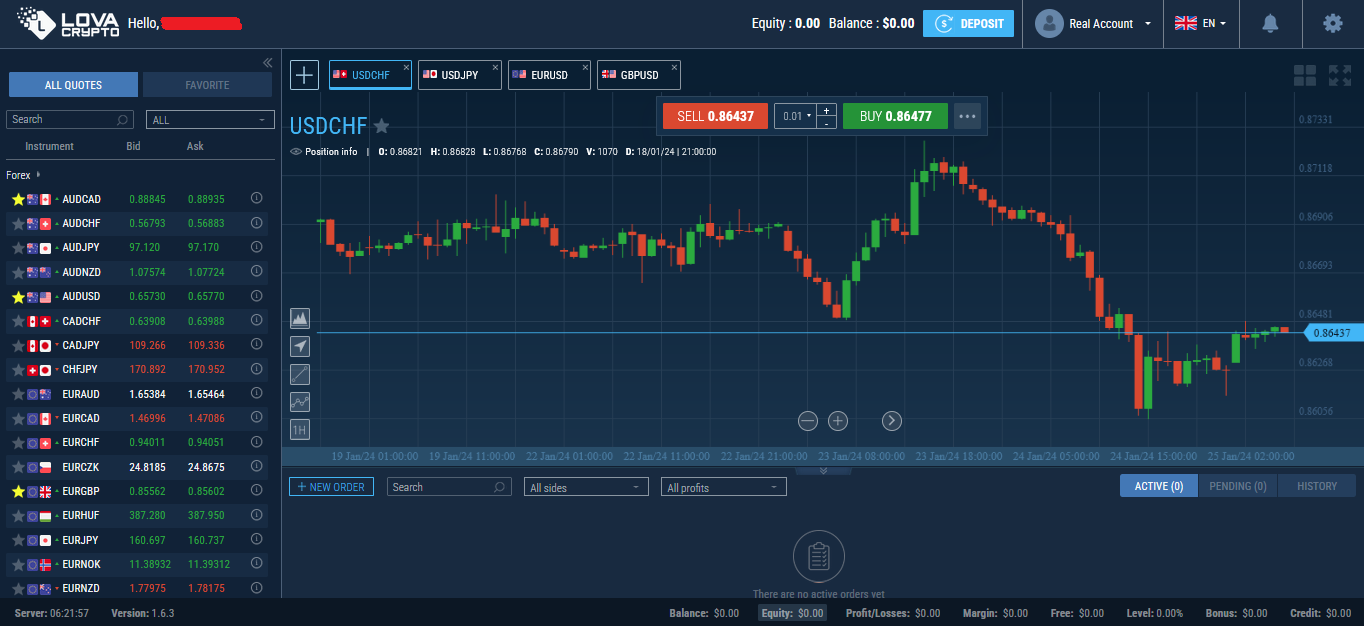Viewport: 1364px width, 626px height.
Task: Select the EURCZK quote row
Action: (x=137, y=467)
